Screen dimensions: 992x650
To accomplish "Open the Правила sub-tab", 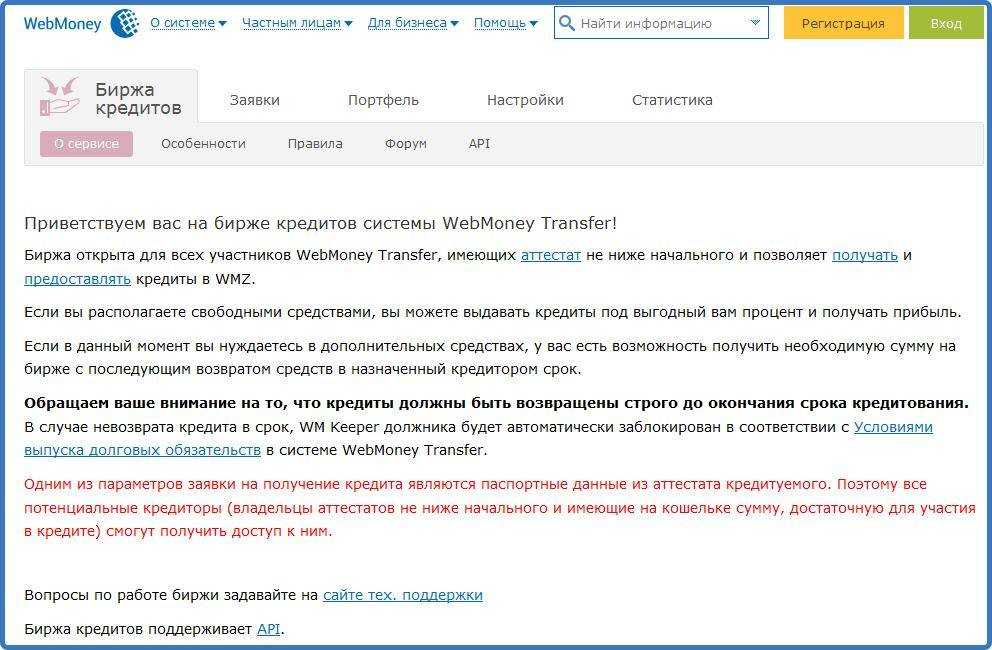I will (x=315, y=144).
